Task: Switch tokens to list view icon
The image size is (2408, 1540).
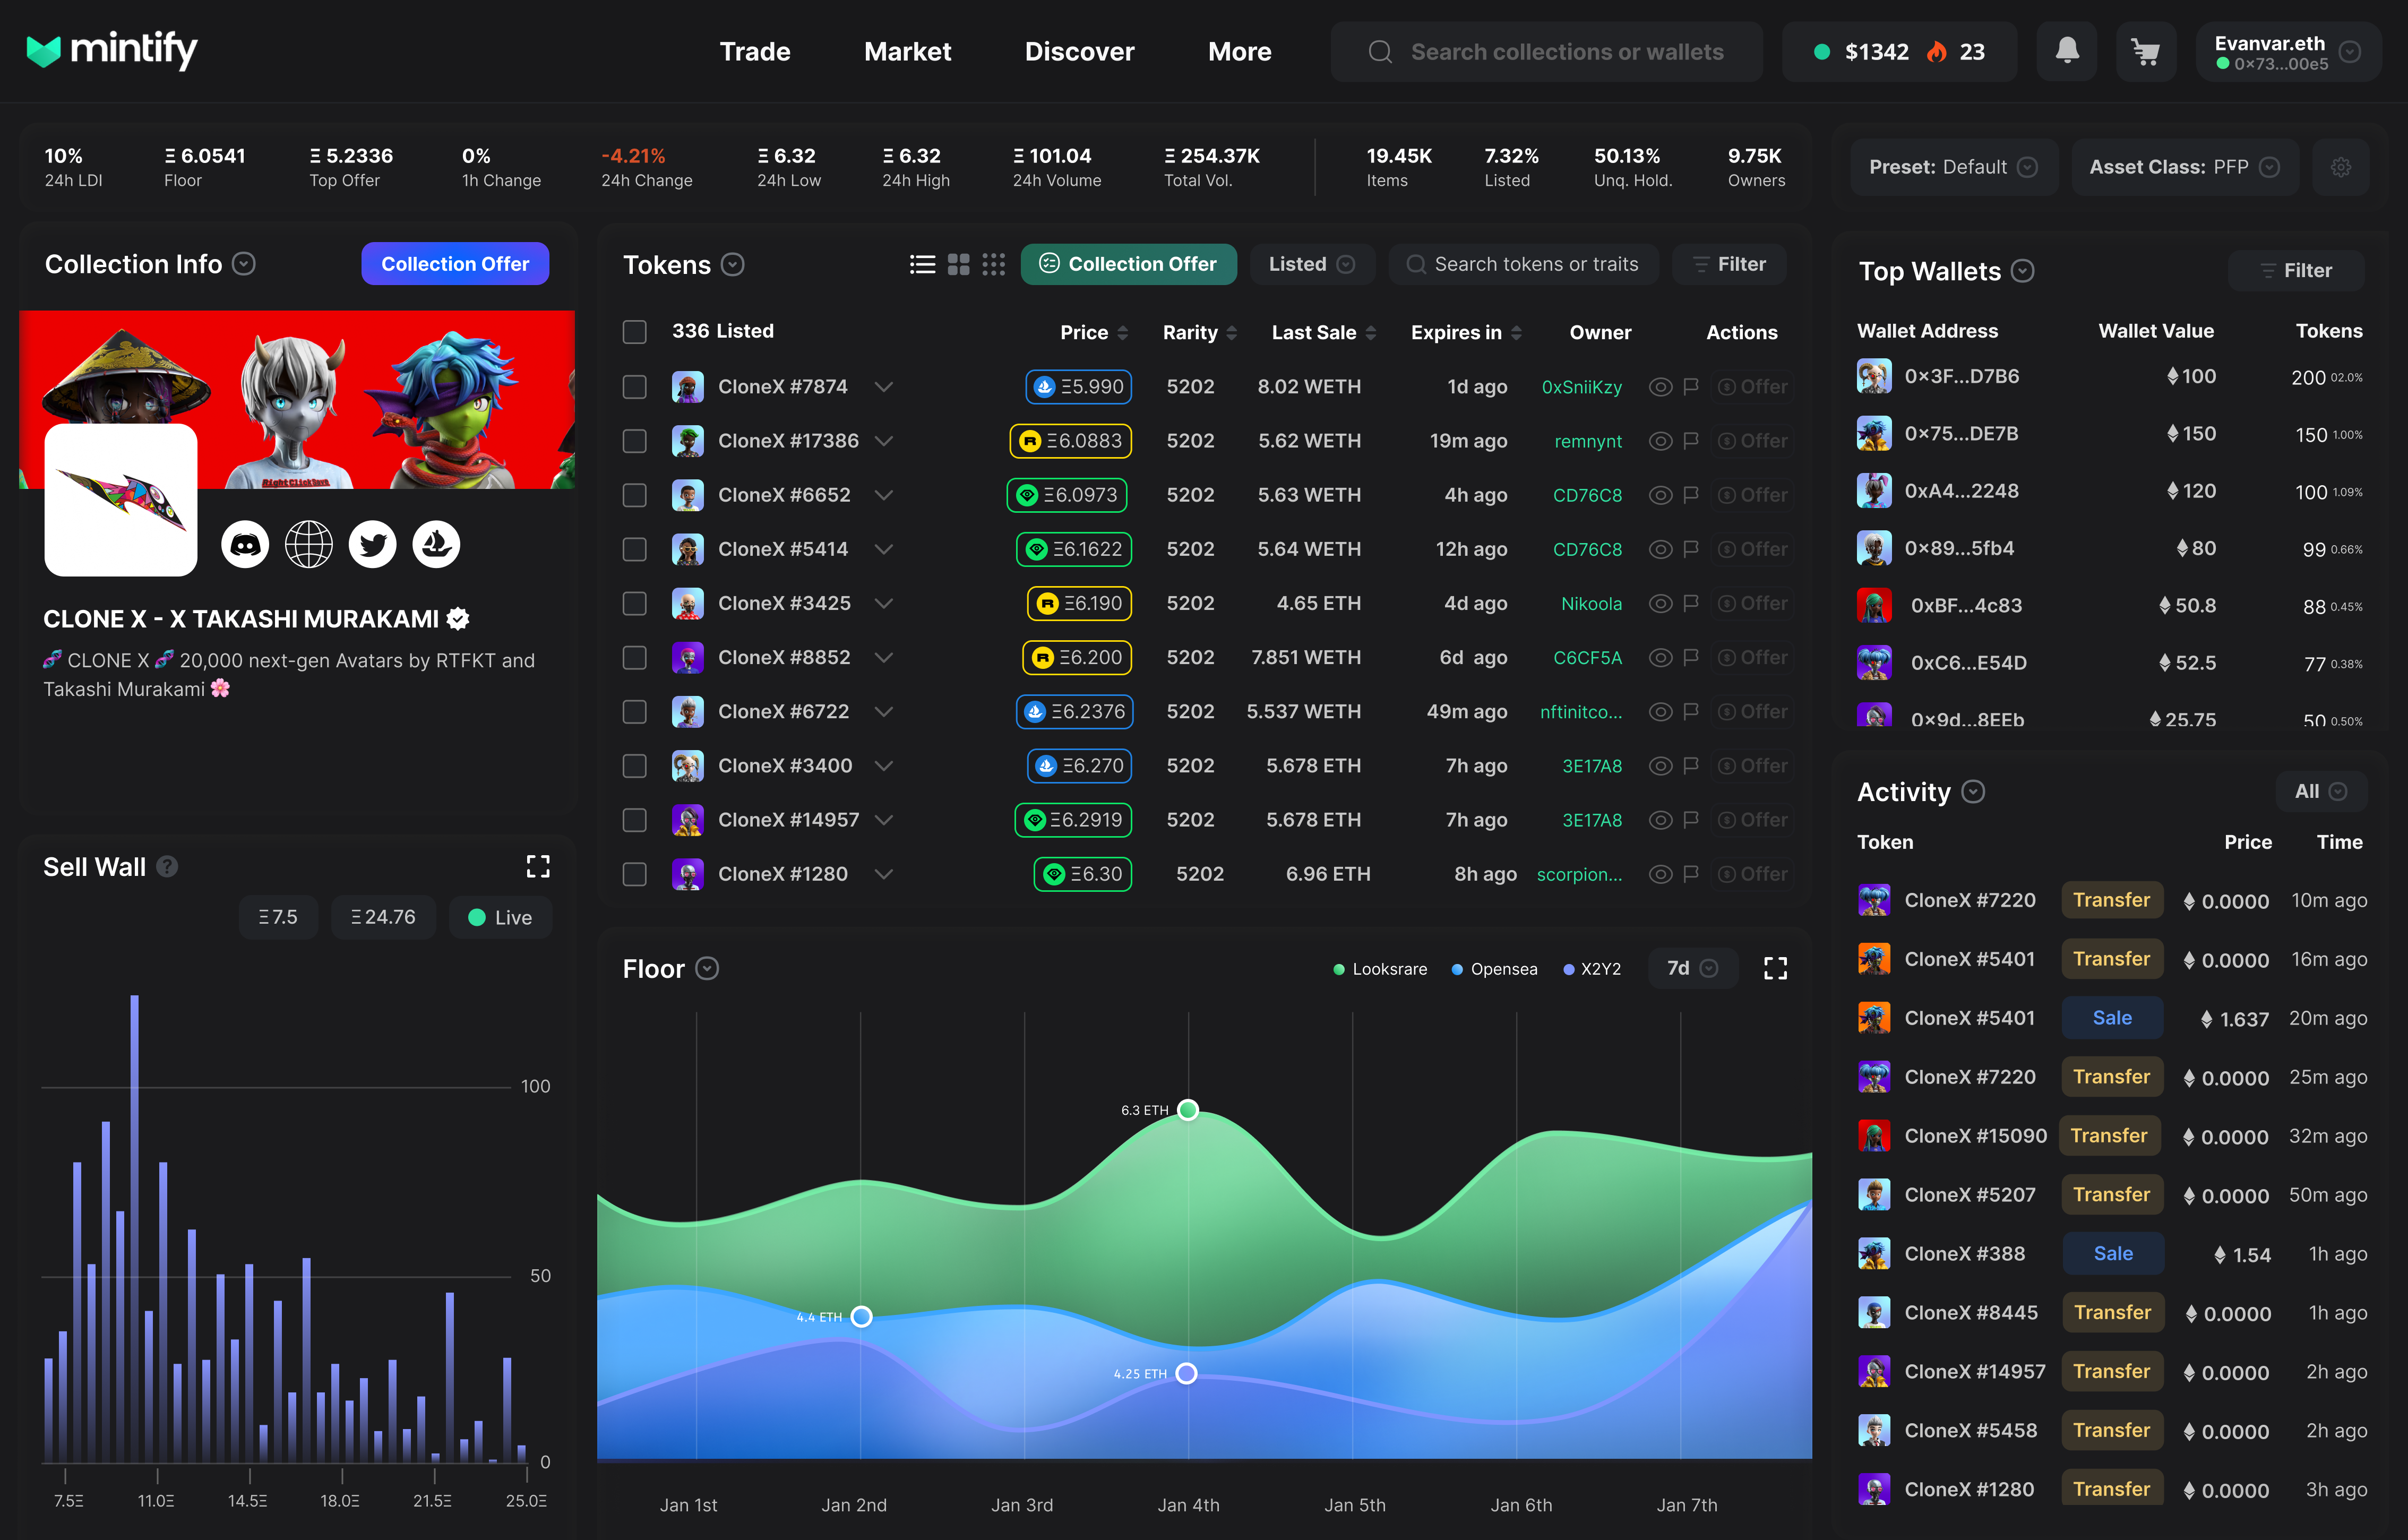Action: [x=922, y=264]
